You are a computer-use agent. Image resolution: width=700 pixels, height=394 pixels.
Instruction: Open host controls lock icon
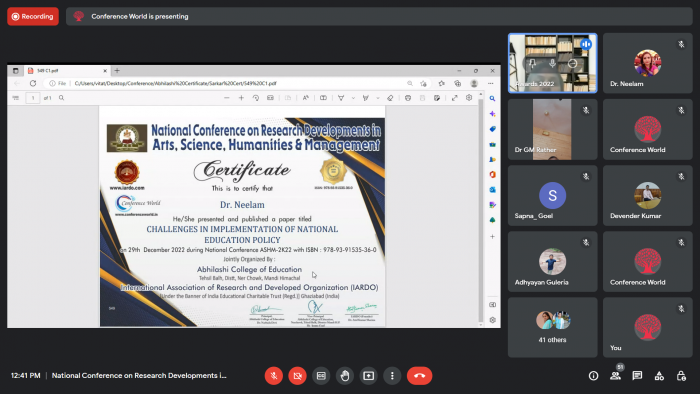[681, 376]
